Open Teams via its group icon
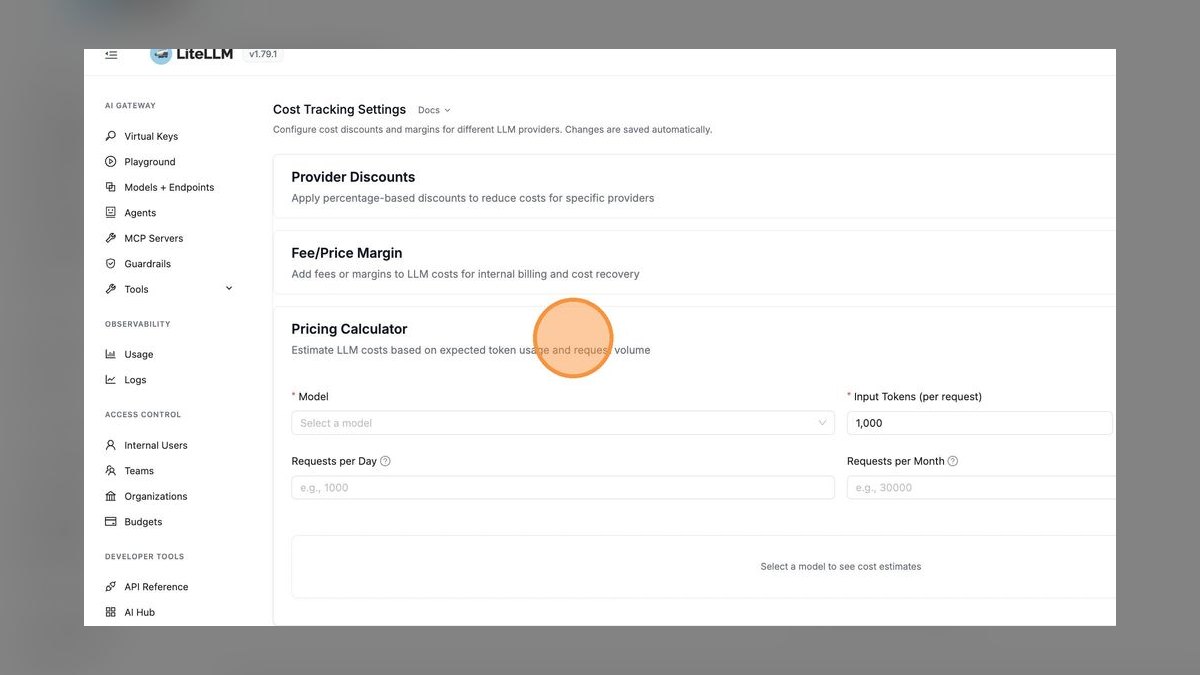Image resolution: width=1200 pixels, height=675 pixels. tap(111, 471)
